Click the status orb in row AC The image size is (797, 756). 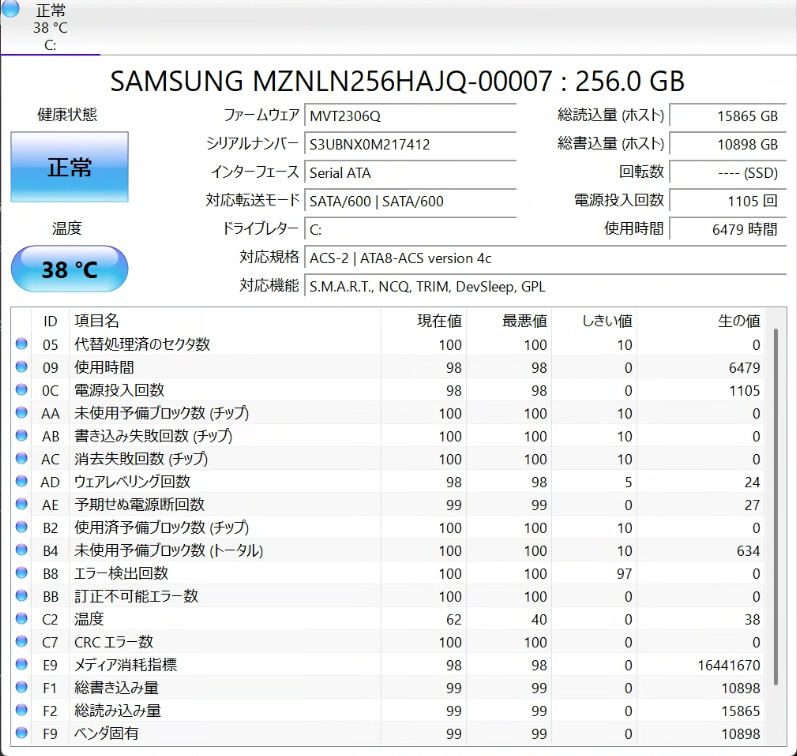click(x=21, y=458)
